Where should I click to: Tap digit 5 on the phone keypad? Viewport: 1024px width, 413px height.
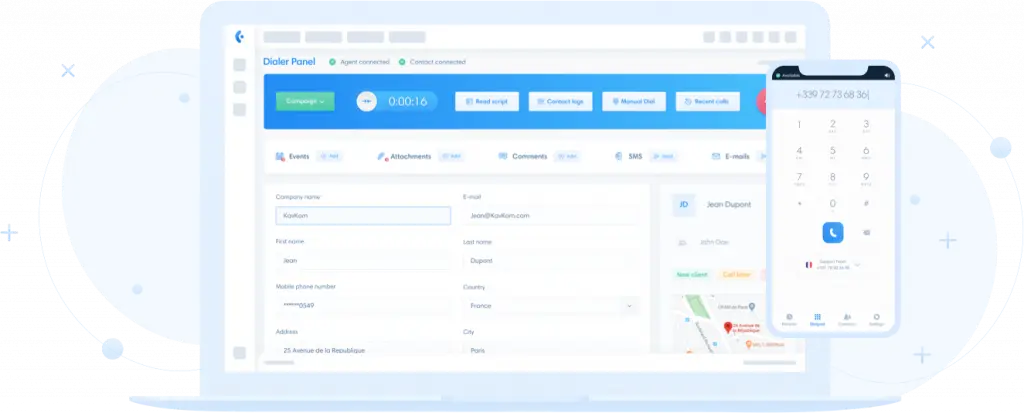tap(832, 151)
